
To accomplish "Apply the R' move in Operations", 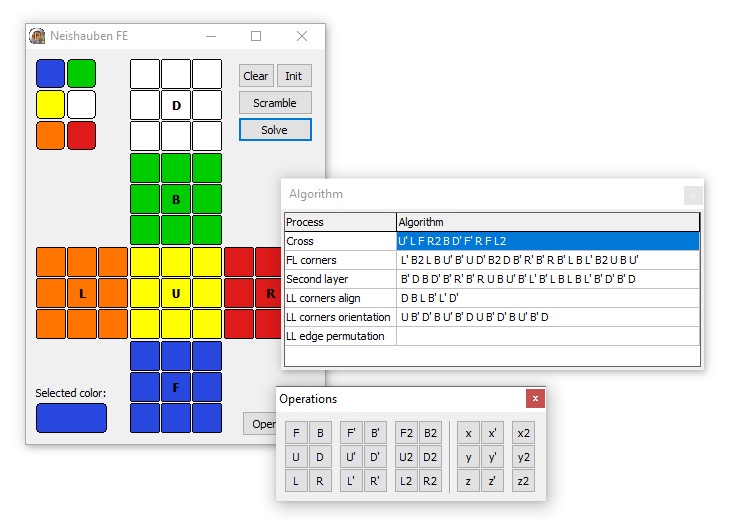I will [x=375, y=481].
